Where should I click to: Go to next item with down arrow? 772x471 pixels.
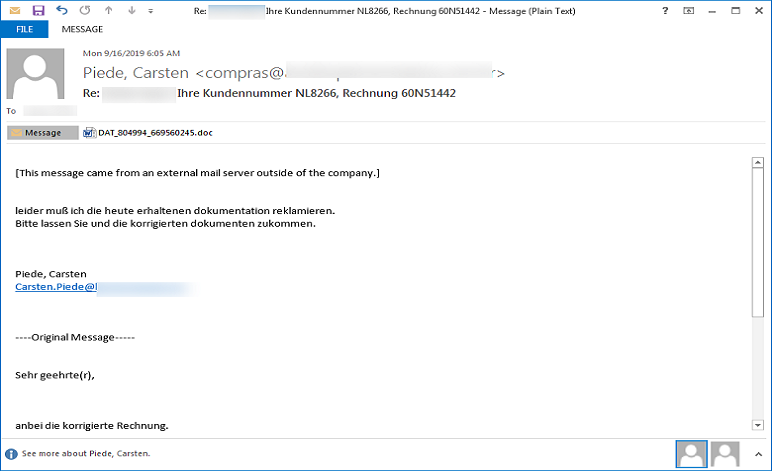[x=131, y=10]
